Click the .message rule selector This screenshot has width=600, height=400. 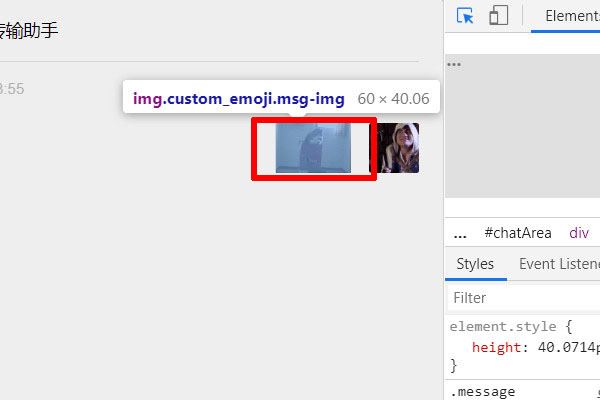pos(482,391)
